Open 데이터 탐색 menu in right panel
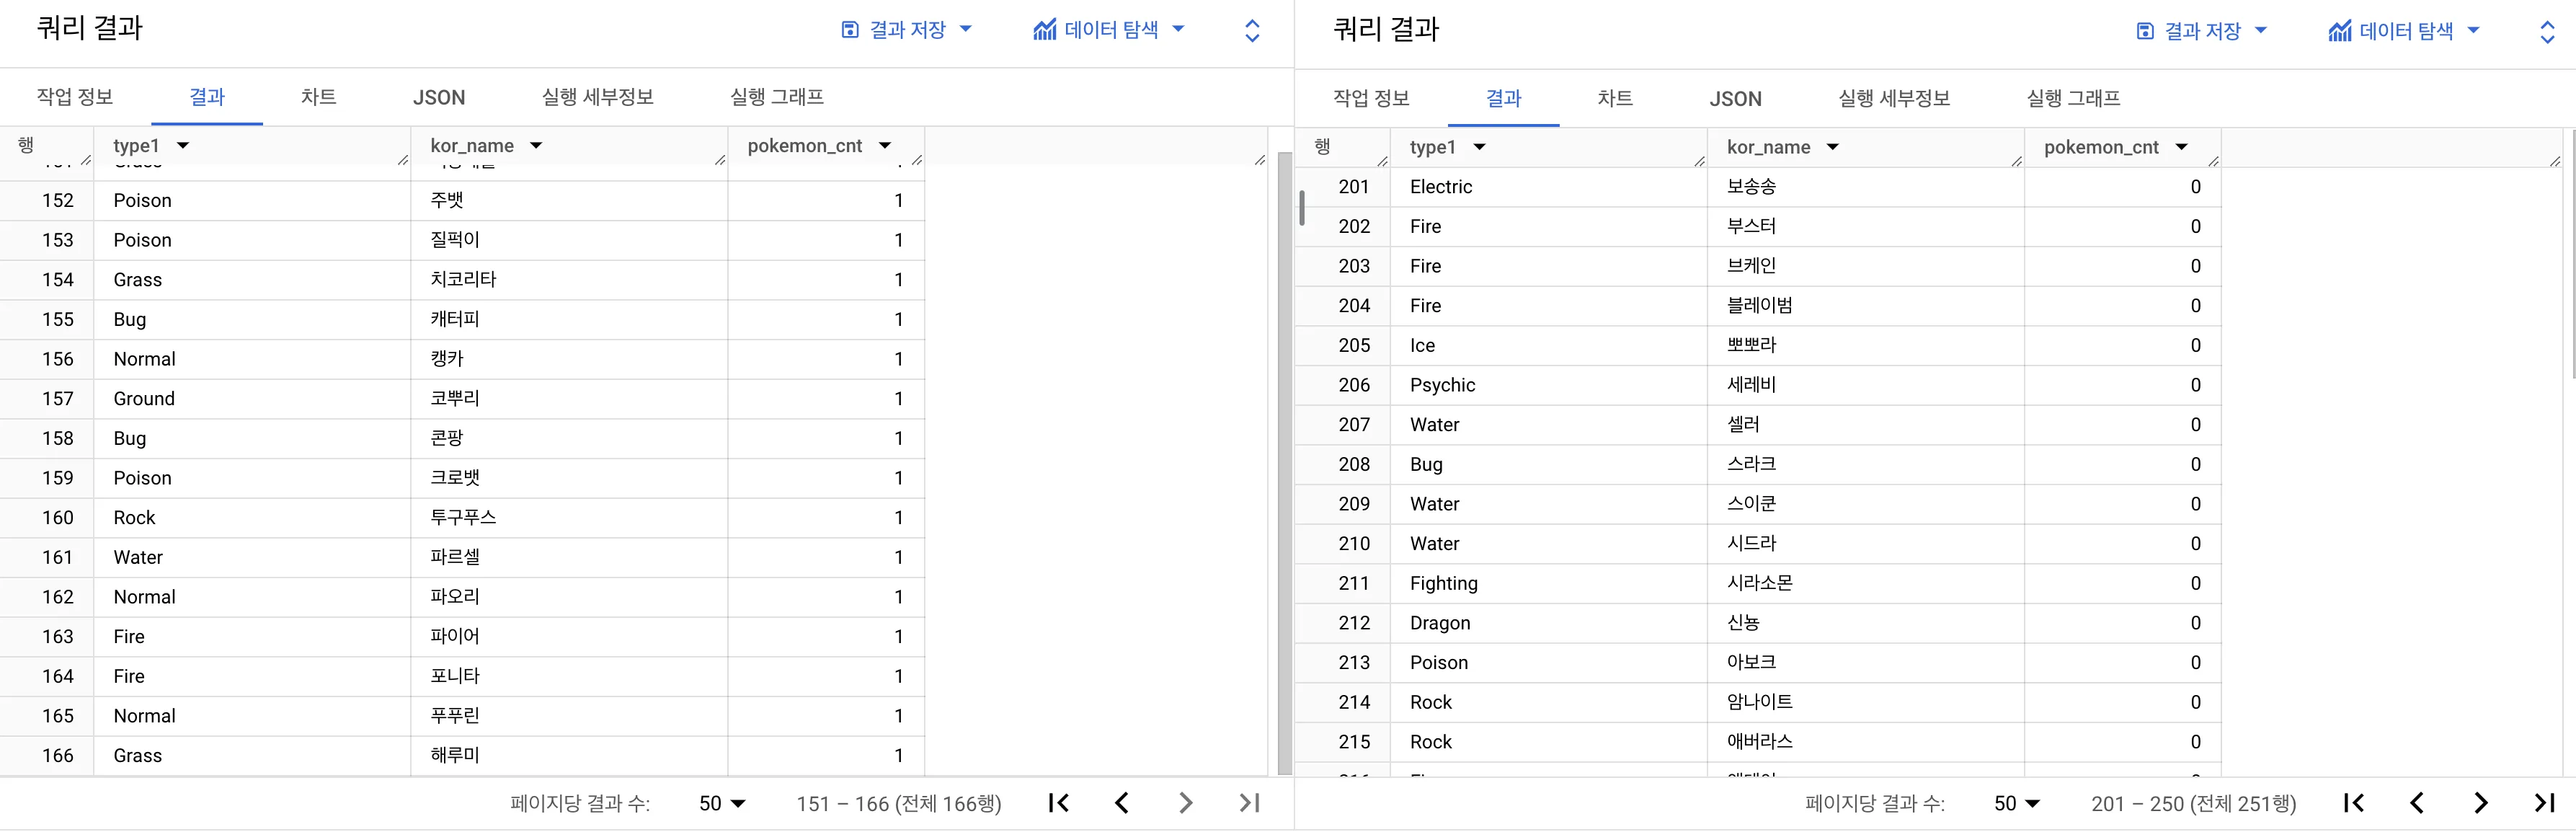The image size is (2576, 832). click(x=2404, y=31)
